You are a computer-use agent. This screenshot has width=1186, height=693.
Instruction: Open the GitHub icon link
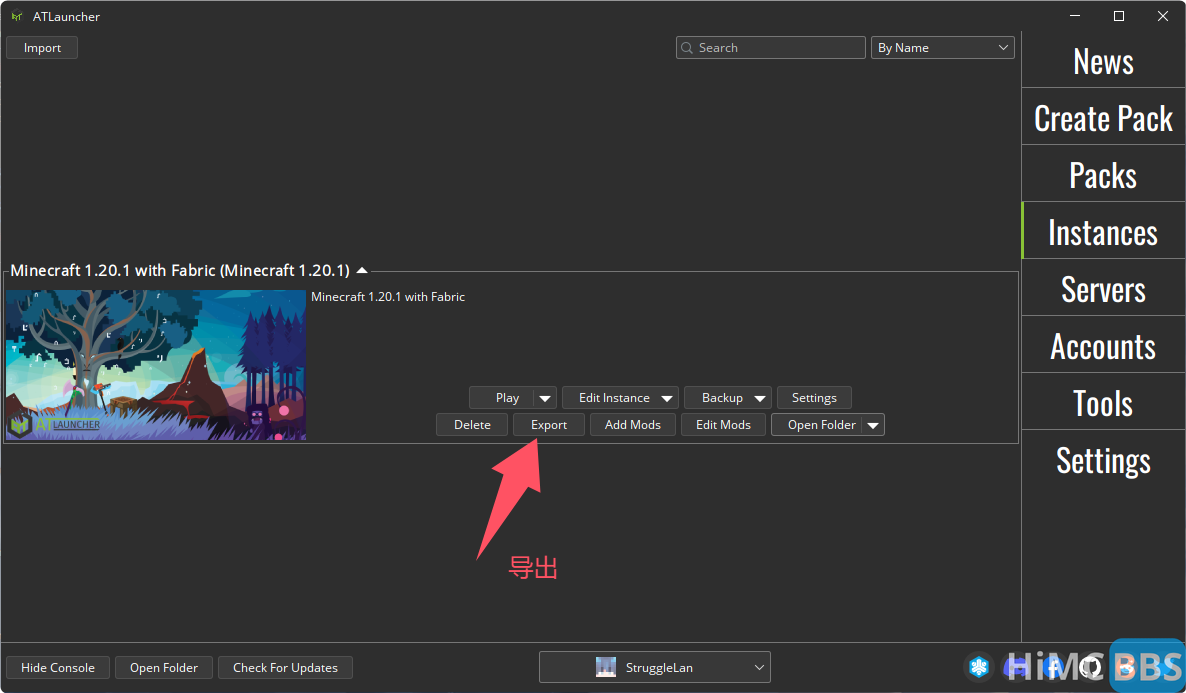pyautogui.click(x=1091, y=667)
